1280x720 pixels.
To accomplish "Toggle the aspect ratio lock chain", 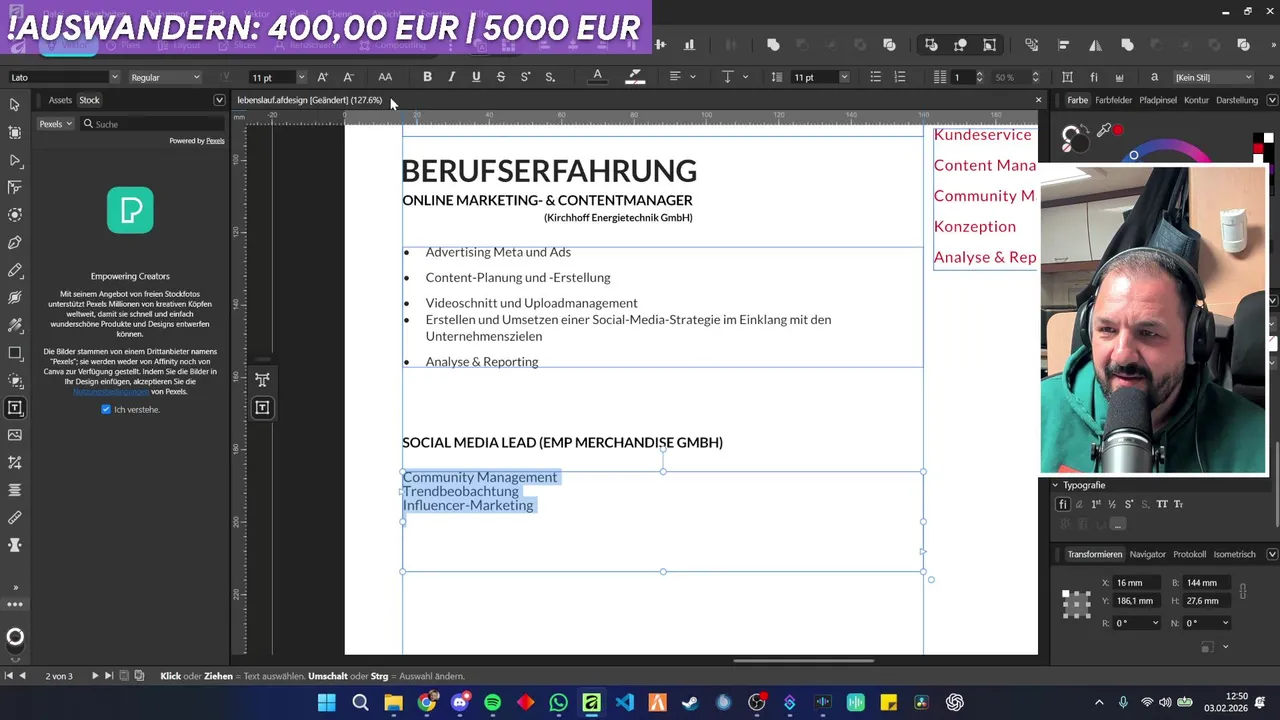I will point(1242,592).
